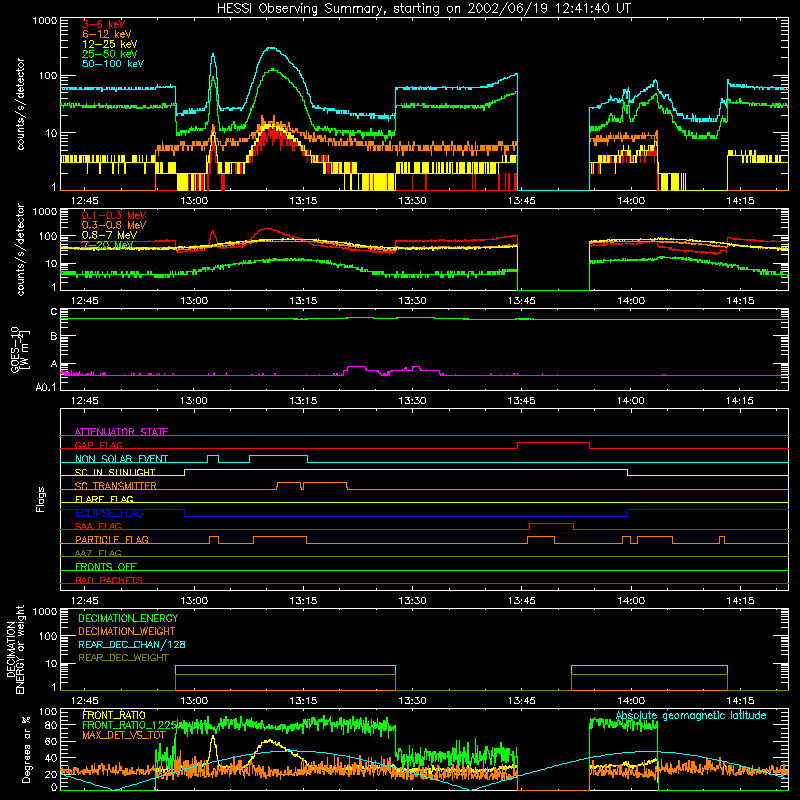
Task: Click the 0.8-7 MeV legend label
Action: pos(110,235)
